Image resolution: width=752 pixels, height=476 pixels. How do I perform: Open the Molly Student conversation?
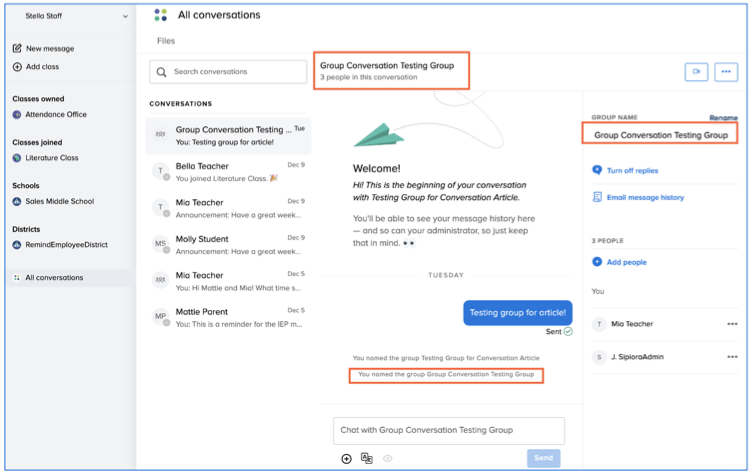coord(228,245)
